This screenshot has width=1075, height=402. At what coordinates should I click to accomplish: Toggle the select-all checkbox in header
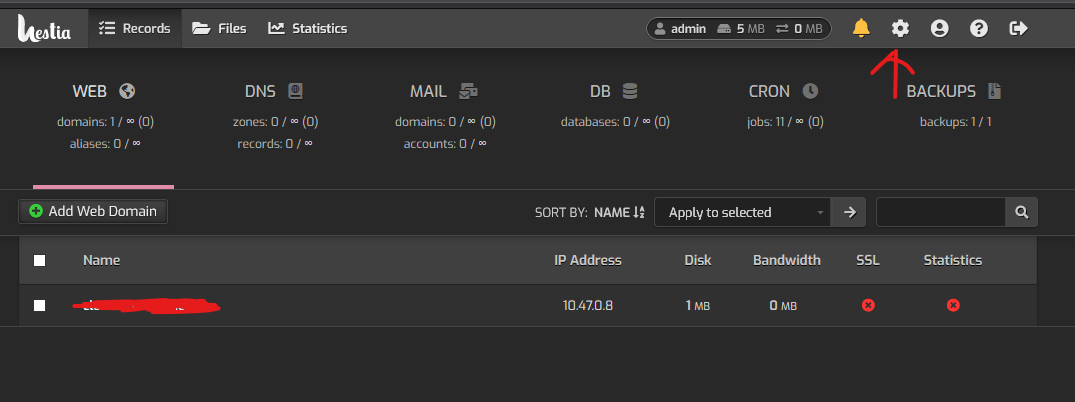click(x=40, y=260)
